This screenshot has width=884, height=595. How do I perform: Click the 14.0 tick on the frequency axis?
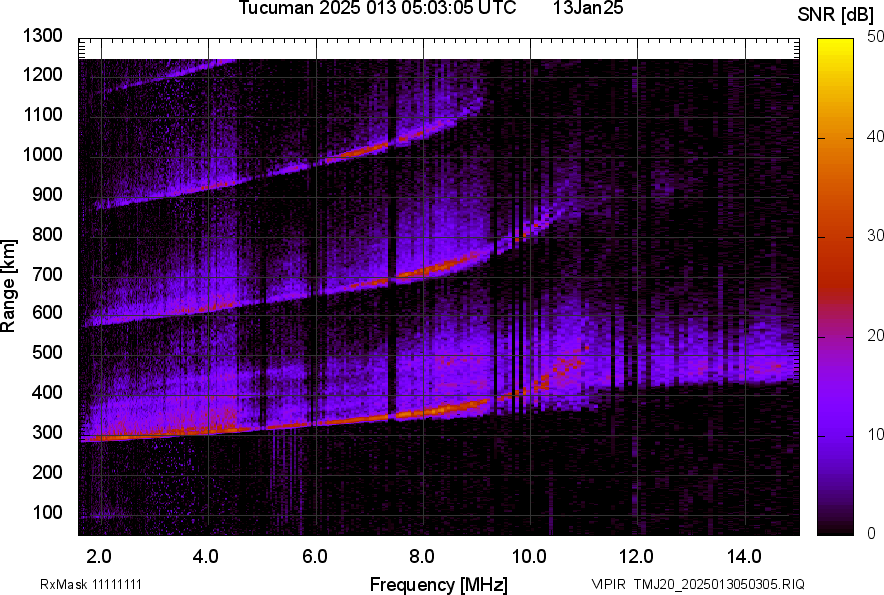click(x=744, y=556)
